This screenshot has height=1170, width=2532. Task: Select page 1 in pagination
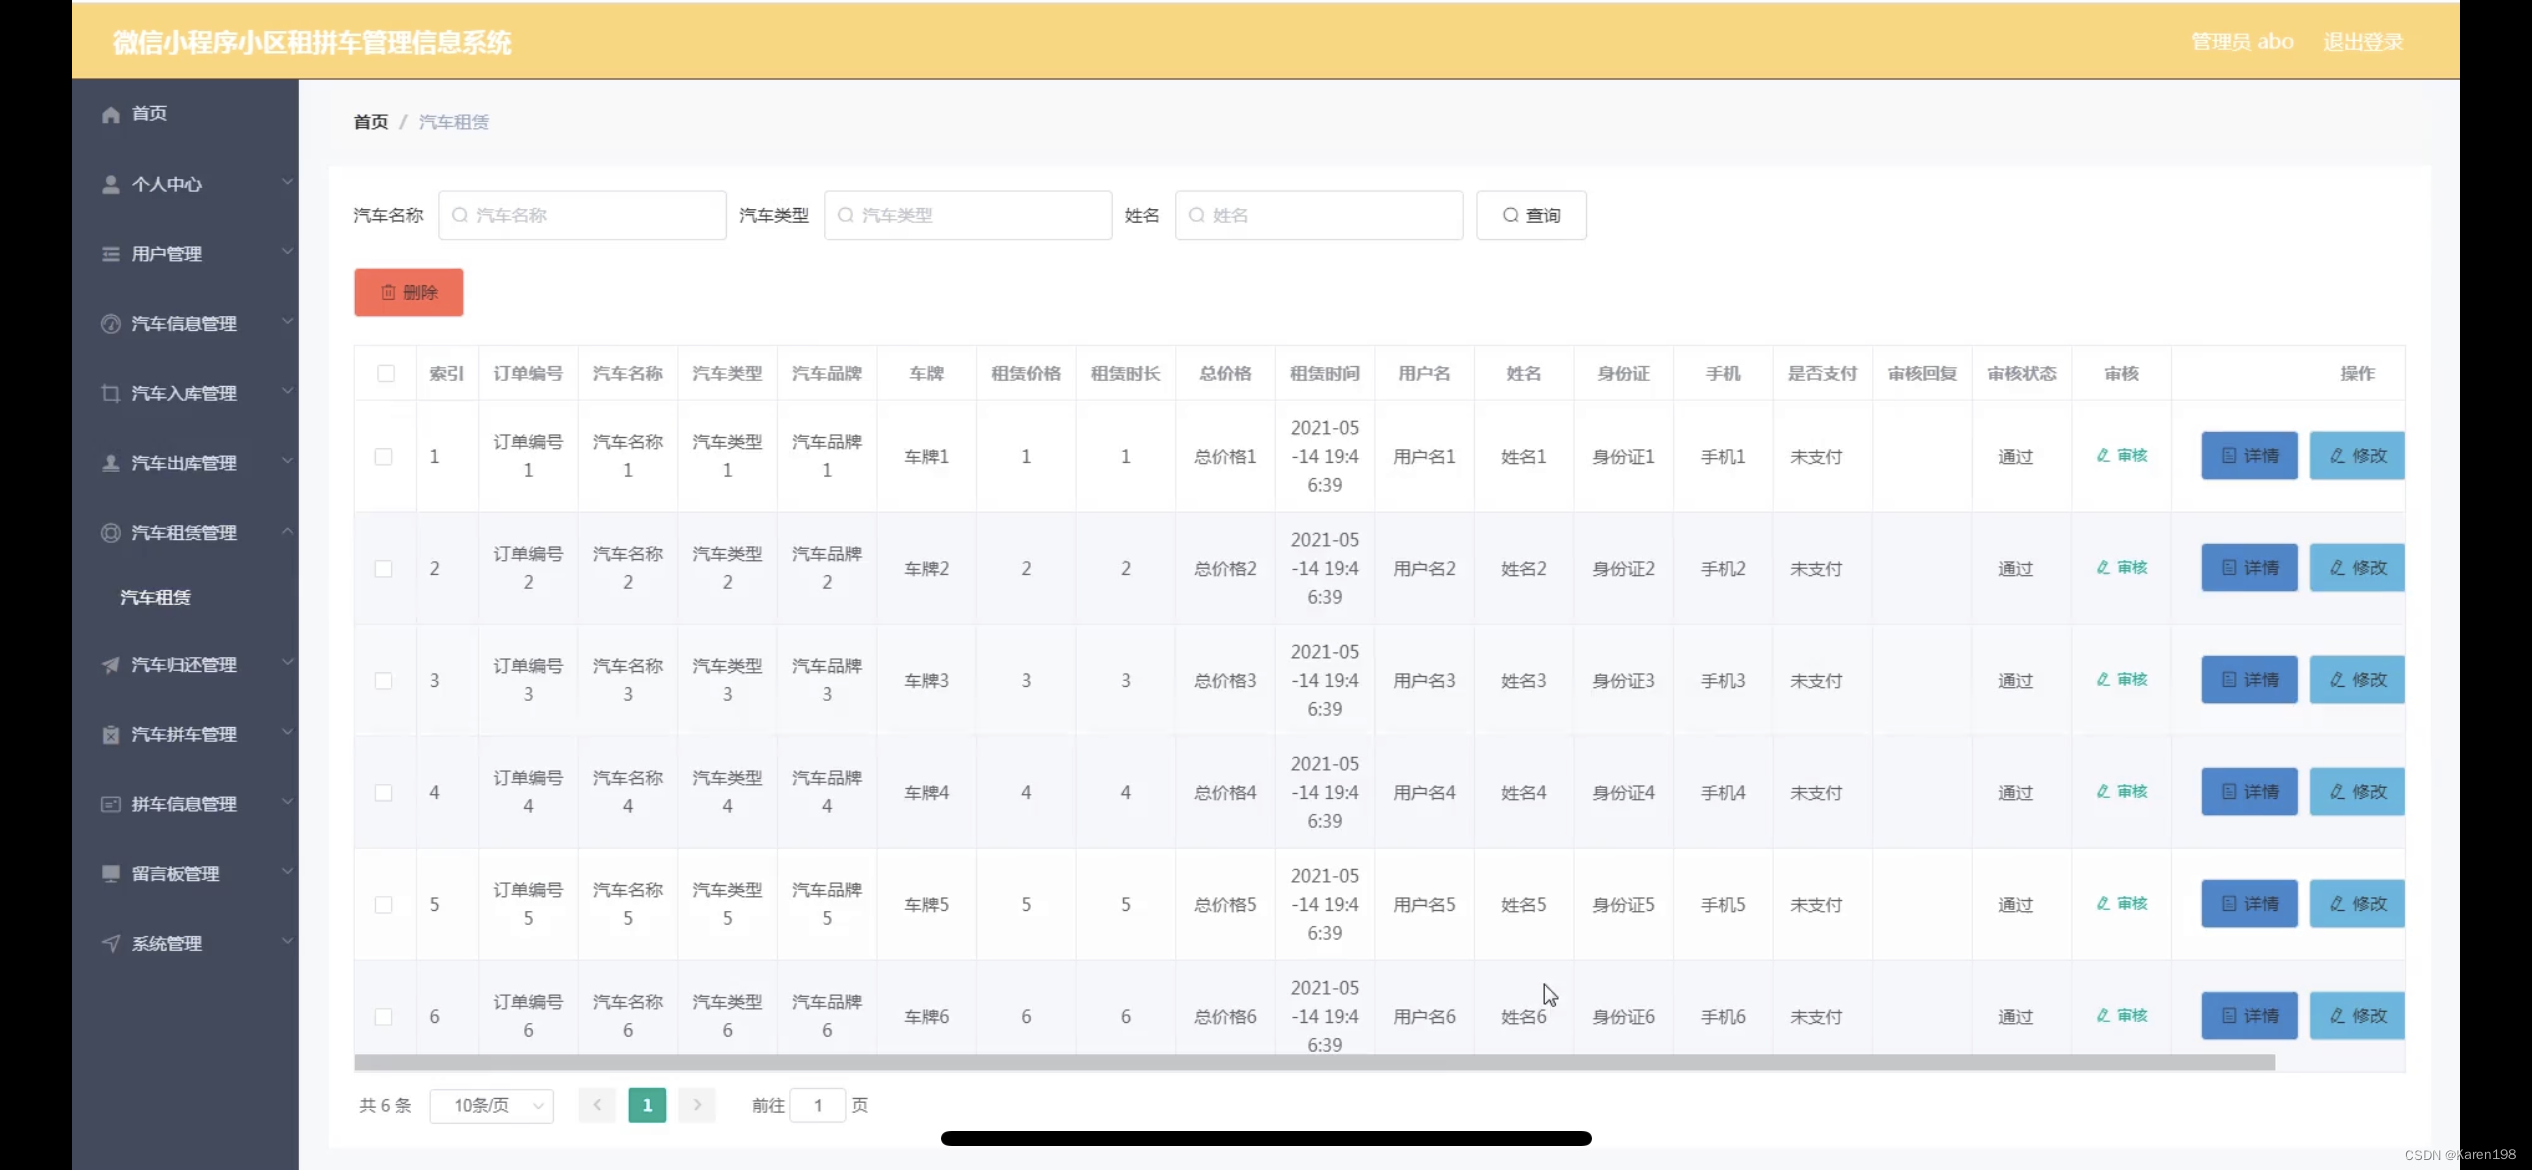[x=647, y=1105]
